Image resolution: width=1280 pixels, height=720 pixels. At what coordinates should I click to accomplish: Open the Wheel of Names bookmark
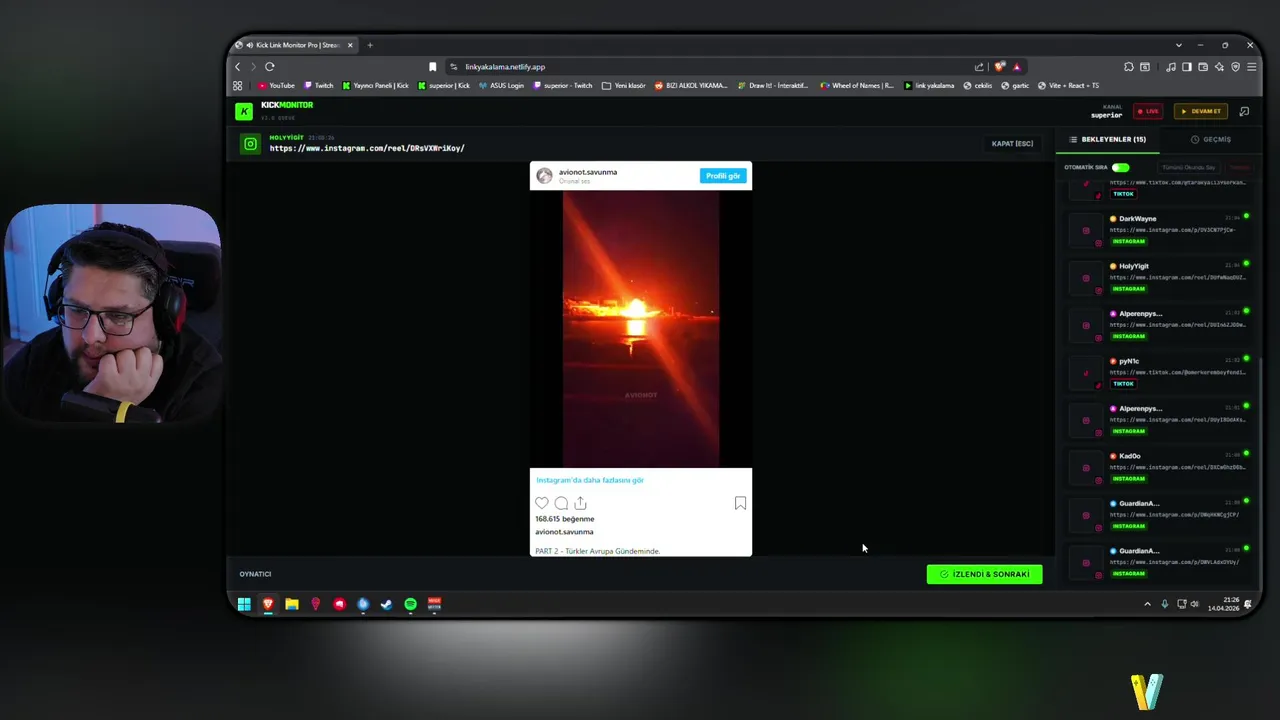click(857, 85)
